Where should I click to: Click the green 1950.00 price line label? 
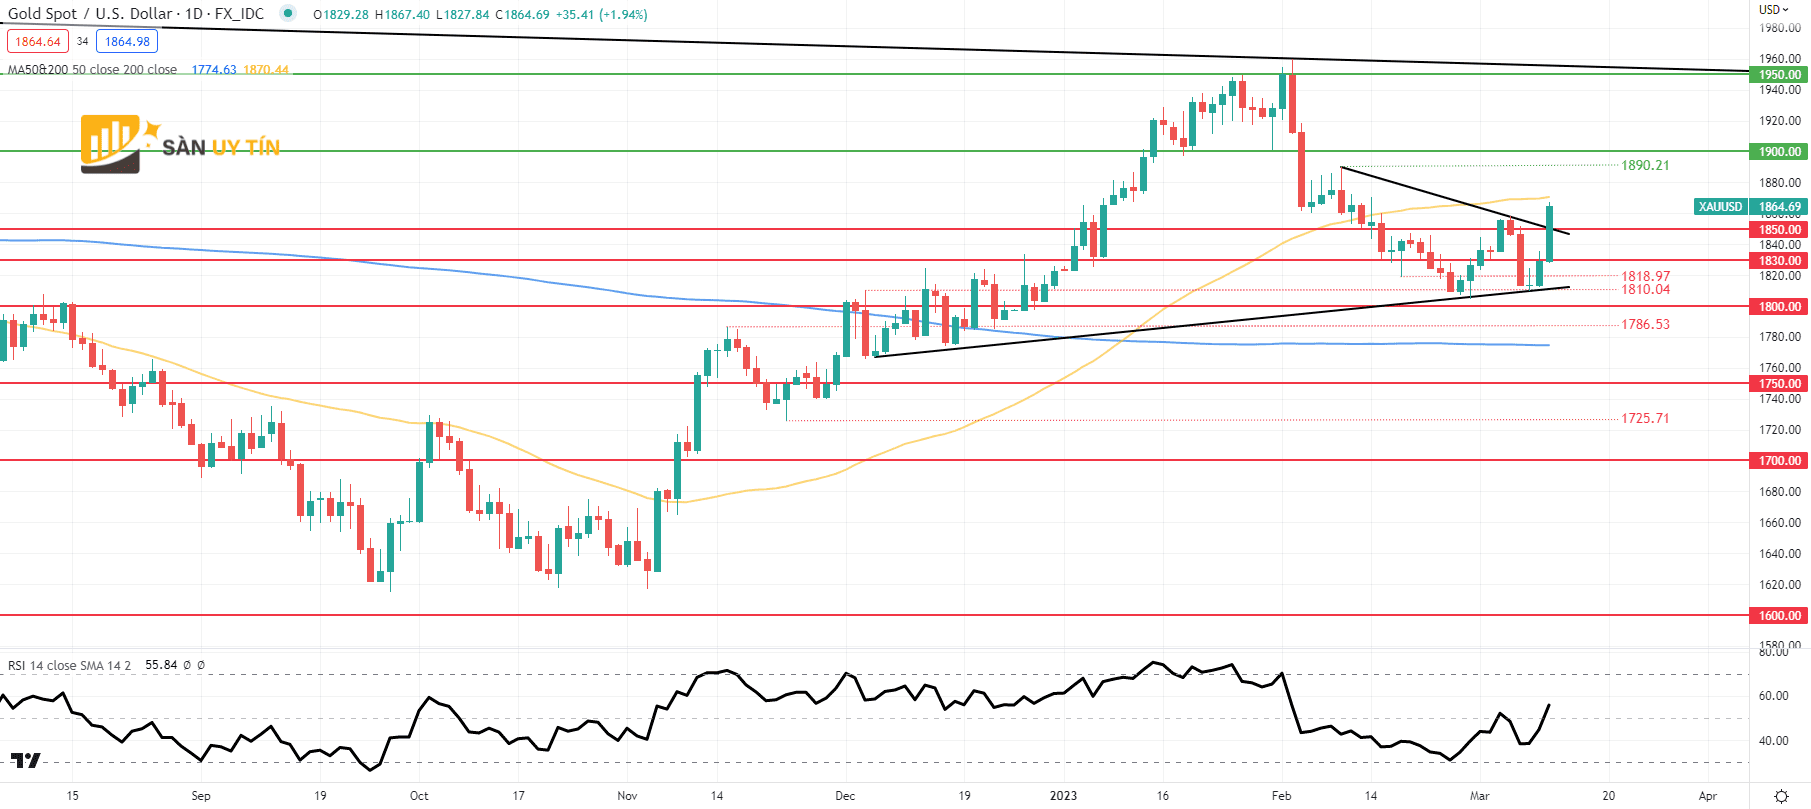pos(1780,75)
